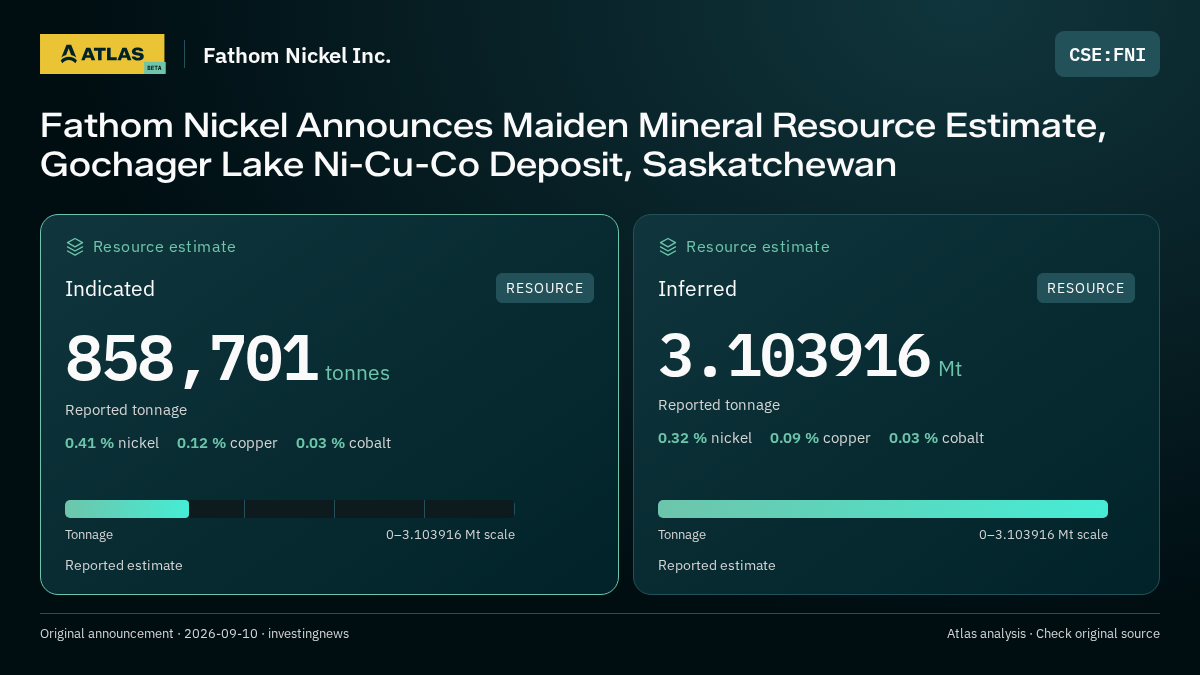Click the RESOURCE tag on Indicated card
The height and width of the screenshot is (675, 1200).
click(545, 288)
